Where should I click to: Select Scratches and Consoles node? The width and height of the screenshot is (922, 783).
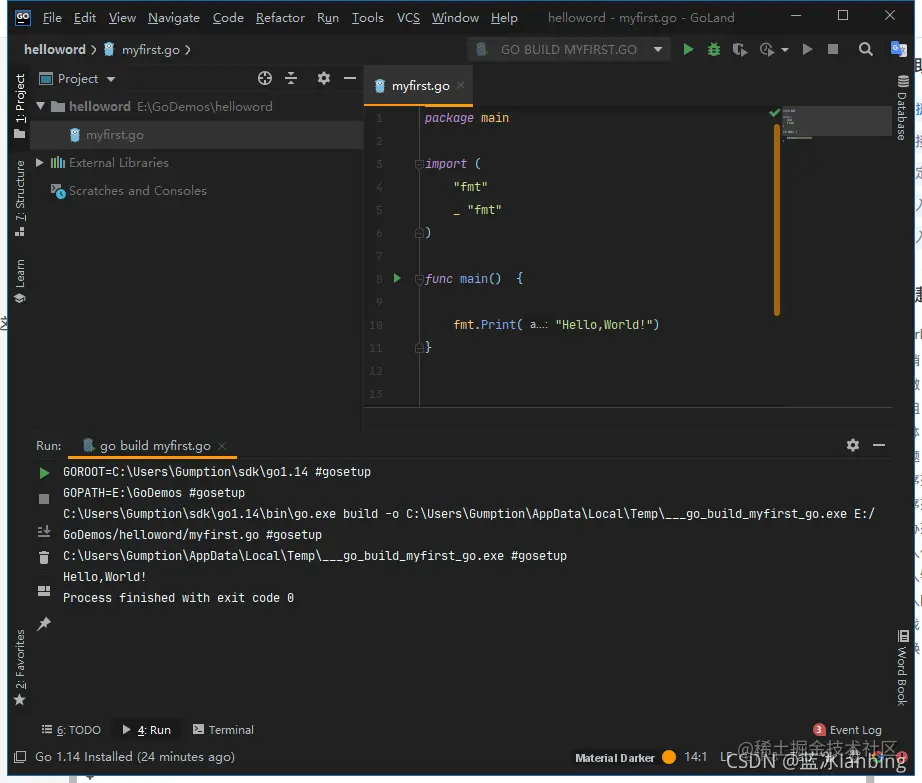point(138,190)
